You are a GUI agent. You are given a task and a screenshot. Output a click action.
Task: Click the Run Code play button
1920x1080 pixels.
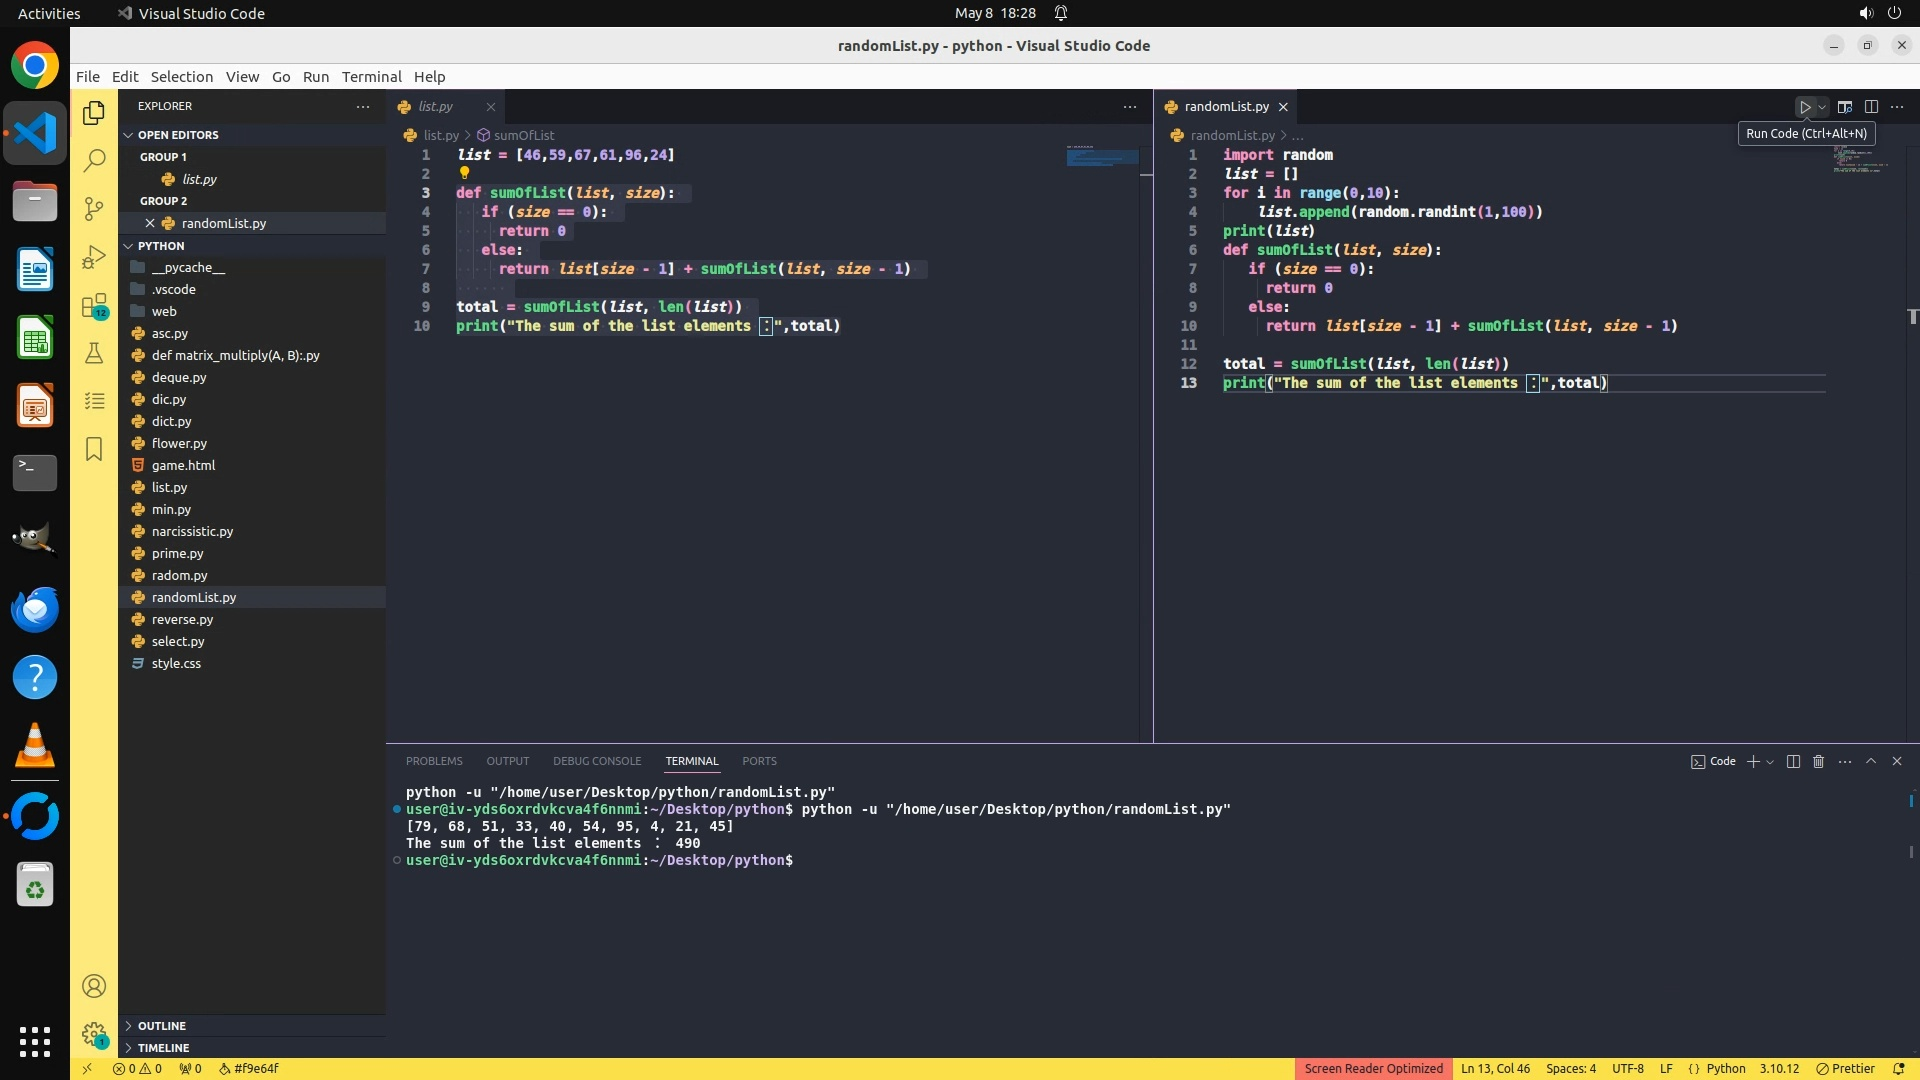point(1805,107)
